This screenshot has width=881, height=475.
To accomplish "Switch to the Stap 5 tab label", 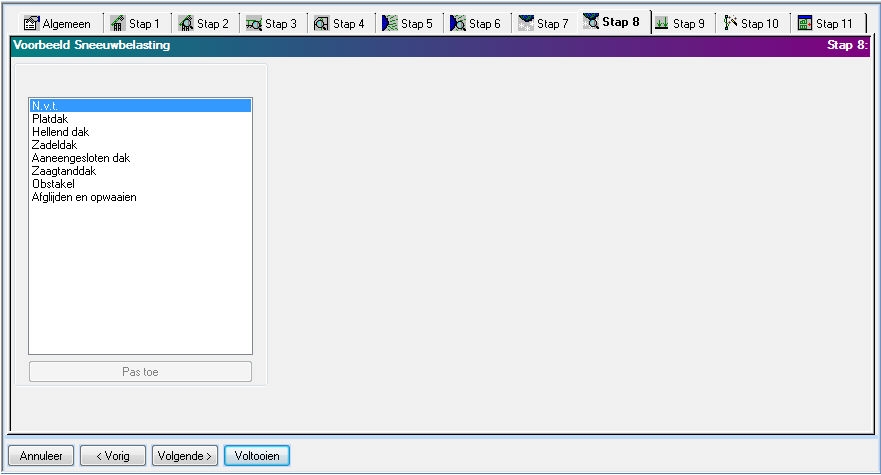I will 417,24.
